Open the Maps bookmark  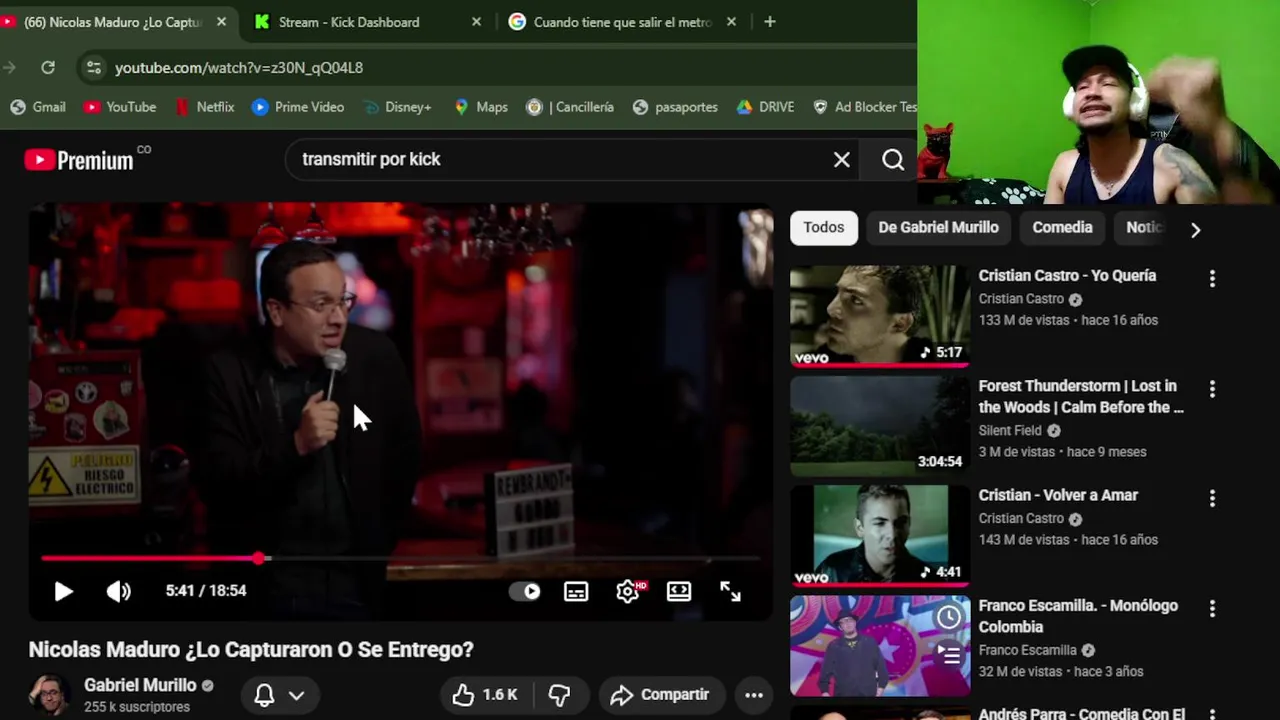(481, 107)
